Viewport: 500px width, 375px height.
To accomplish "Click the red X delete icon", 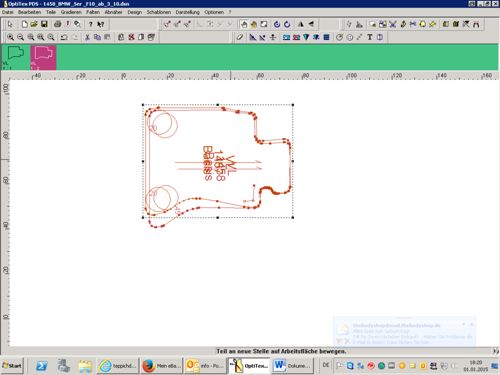I will 131,37.
